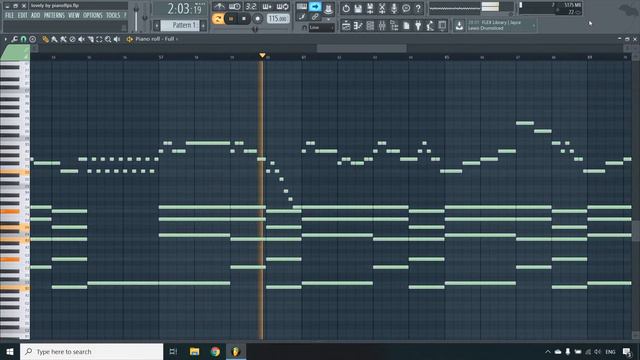The width and height of the screenshot is (640, 360).
Task: Toggle the highlighted auto-scroll arrow button
Action: (x=315, y=7)
